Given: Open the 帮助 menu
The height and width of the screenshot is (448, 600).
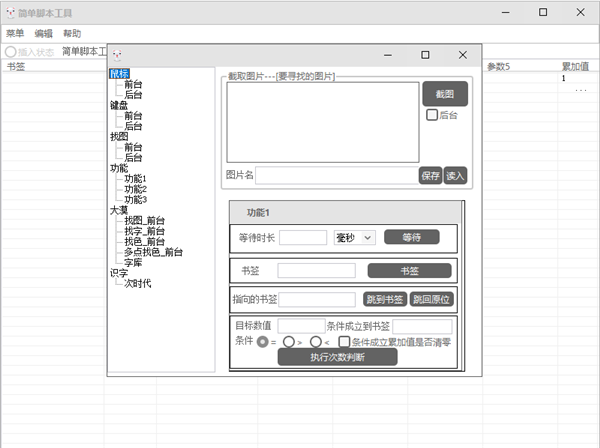Looking at the screenshot, I should (72, 33).
